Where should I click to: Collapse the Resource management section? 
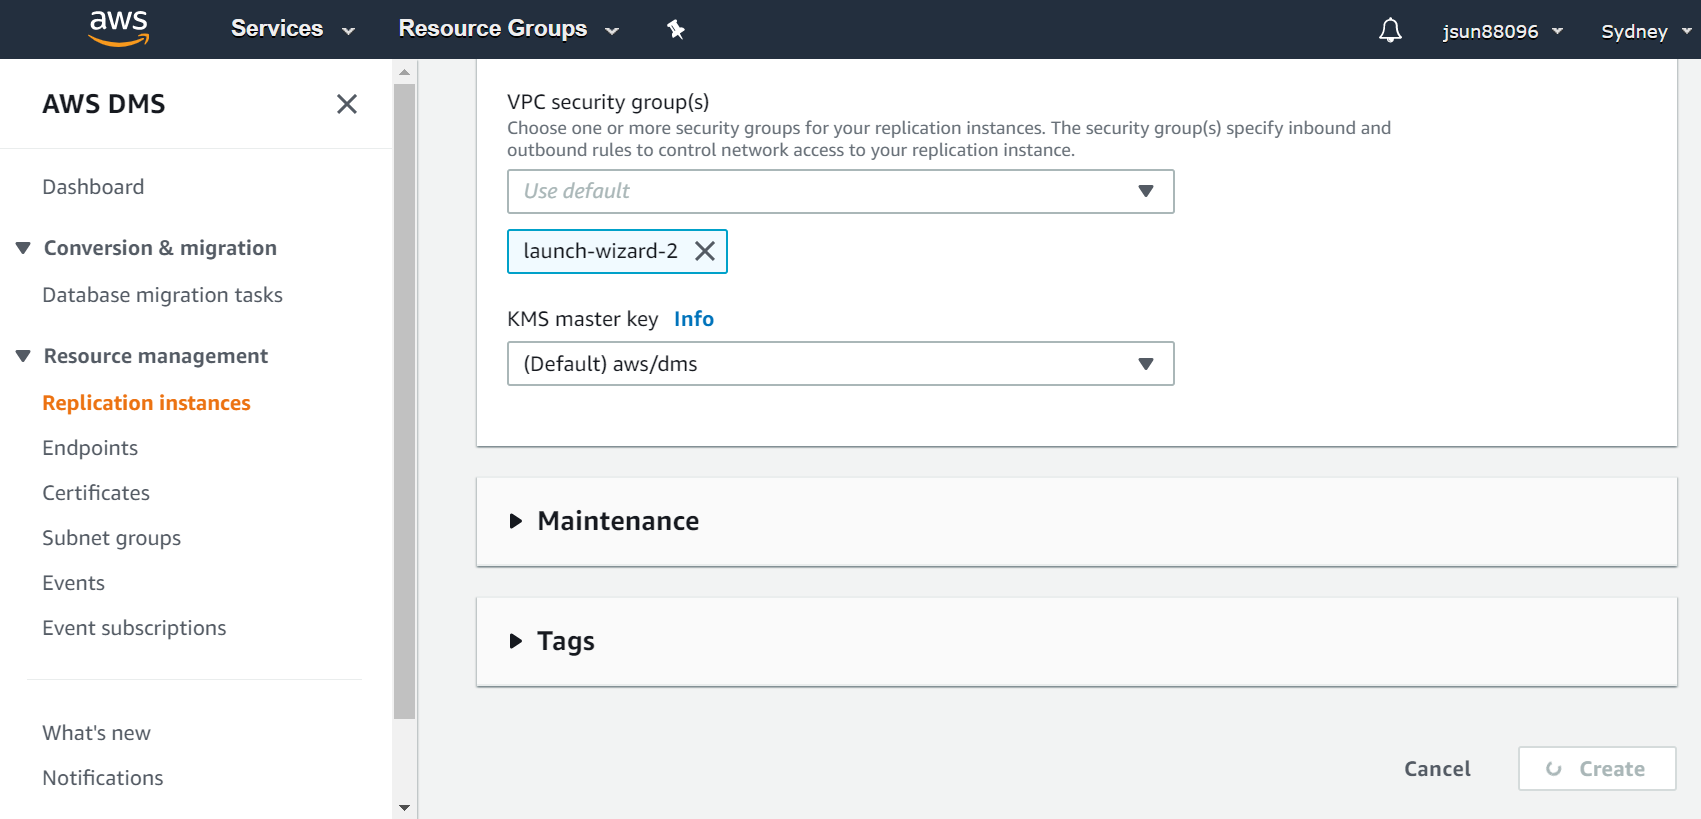point(23,356)
